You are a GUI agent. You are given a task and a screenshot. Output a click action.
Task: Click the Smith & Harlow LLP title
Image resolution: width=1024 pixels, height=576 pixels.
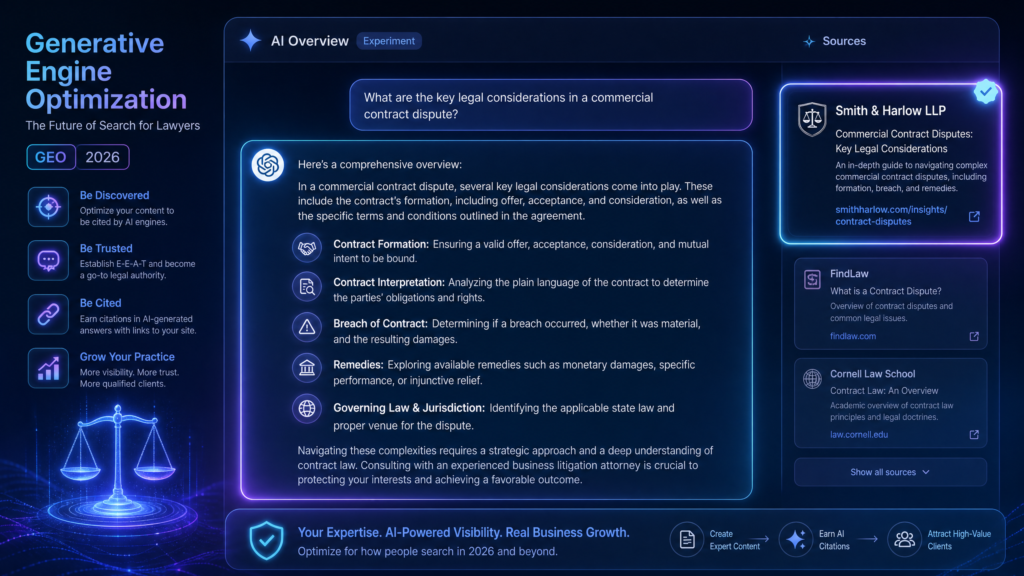(x=890, y=111)
